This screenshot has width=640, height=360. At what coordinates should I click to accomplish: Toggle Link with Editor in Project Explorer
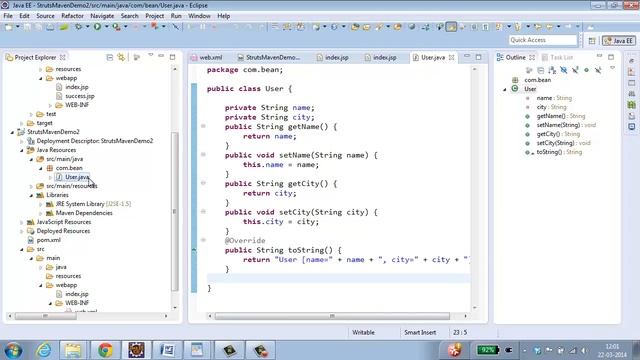[x=121, y=58]
